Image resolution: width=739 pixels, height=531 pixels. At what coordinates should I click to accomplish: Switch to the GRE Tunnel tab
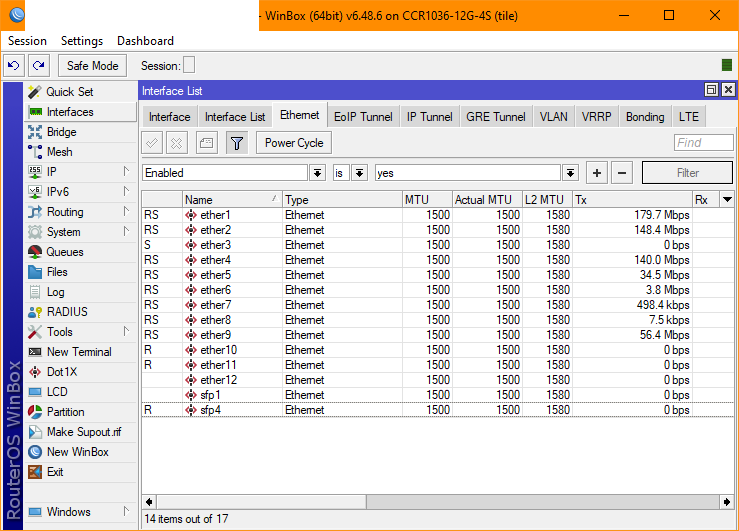tap(496, 117)
